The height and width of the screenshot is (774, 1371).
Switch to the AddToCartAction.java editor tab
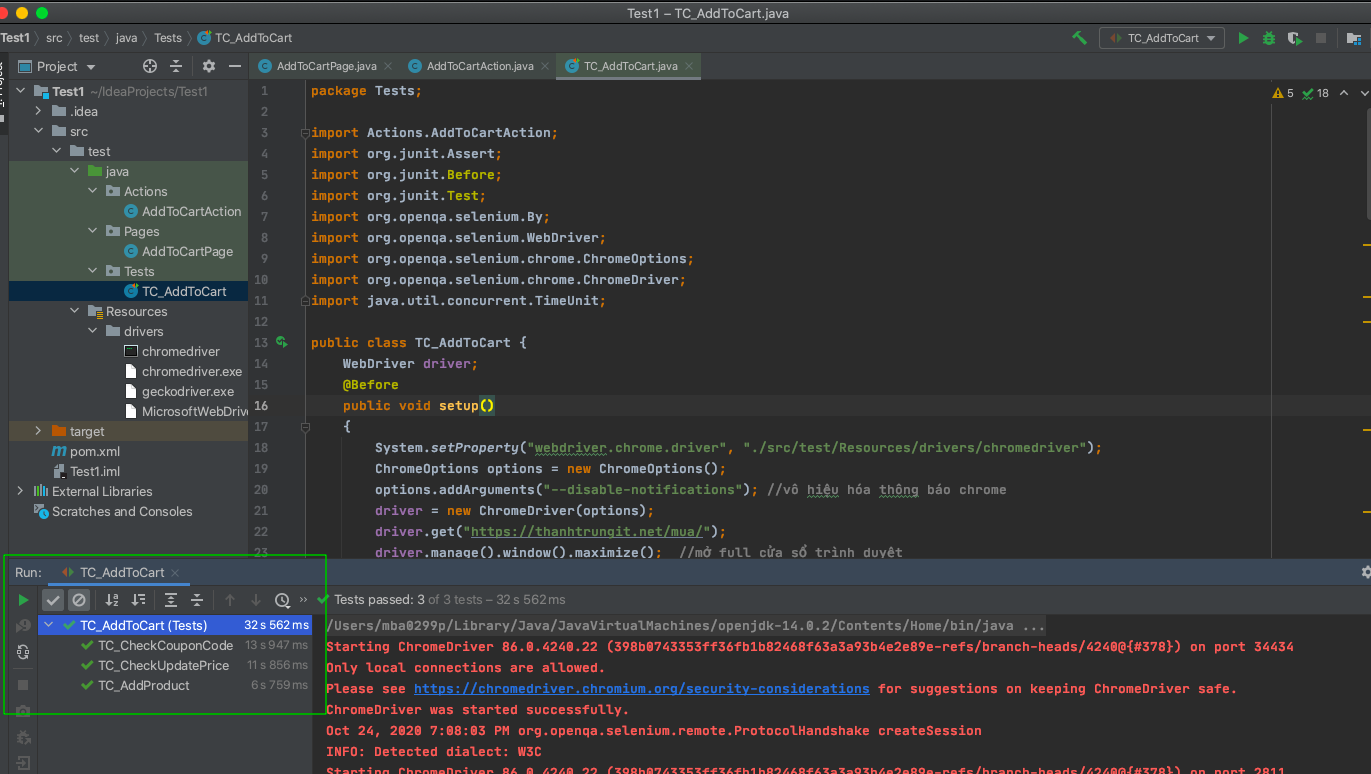pyautogui.click(x=480, y=66)
